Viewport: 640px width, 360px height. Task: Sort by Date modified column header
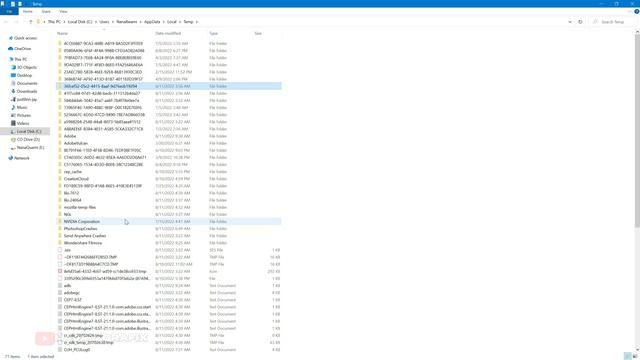click(168, 33)
